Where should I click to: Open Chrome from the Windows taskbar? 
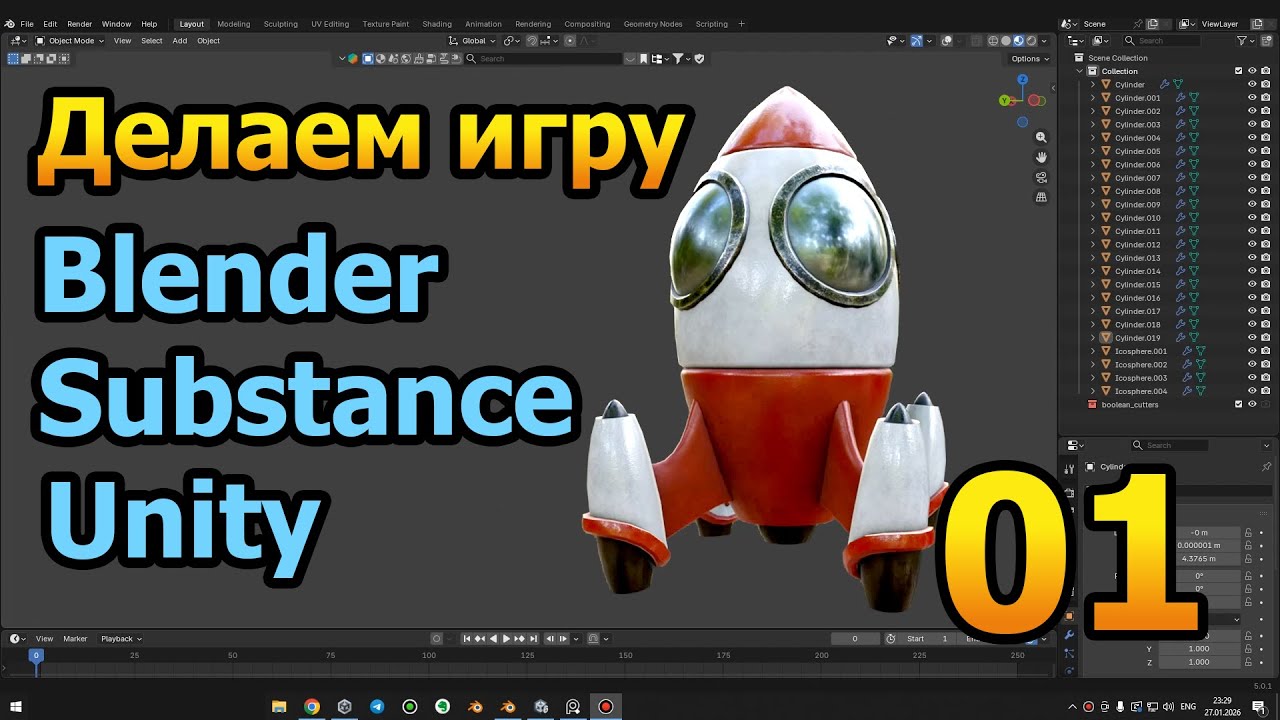point(312,706)
